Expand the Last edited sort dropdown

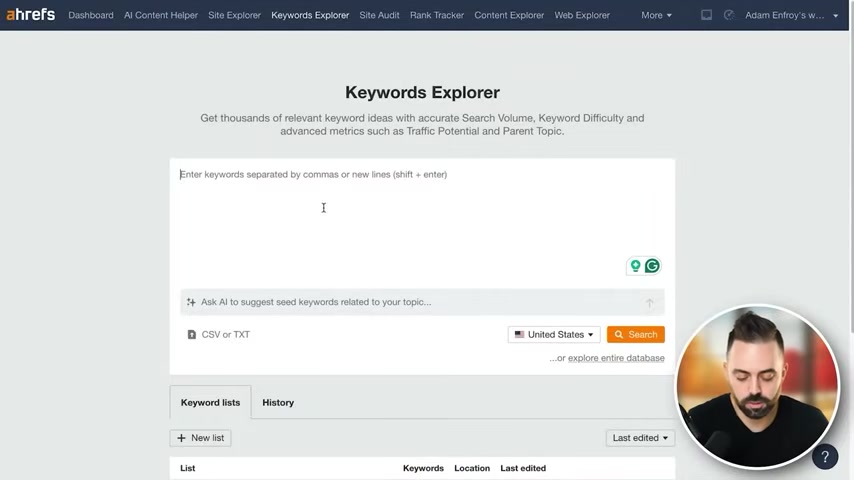pos(640,438)
